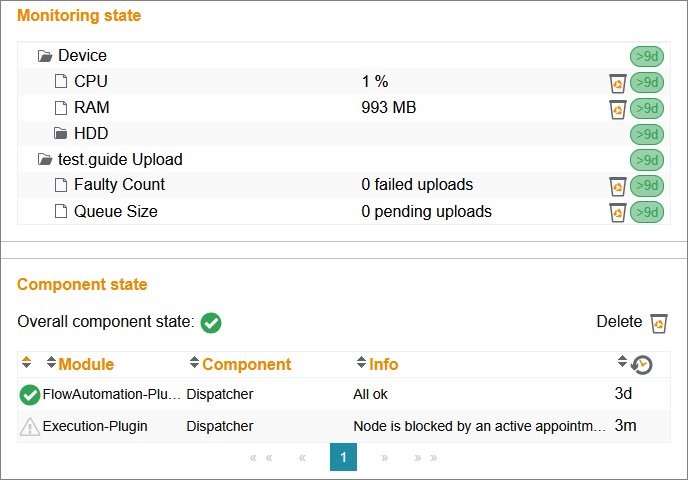Select page 1 in the pagination

[x=343, y=457]
